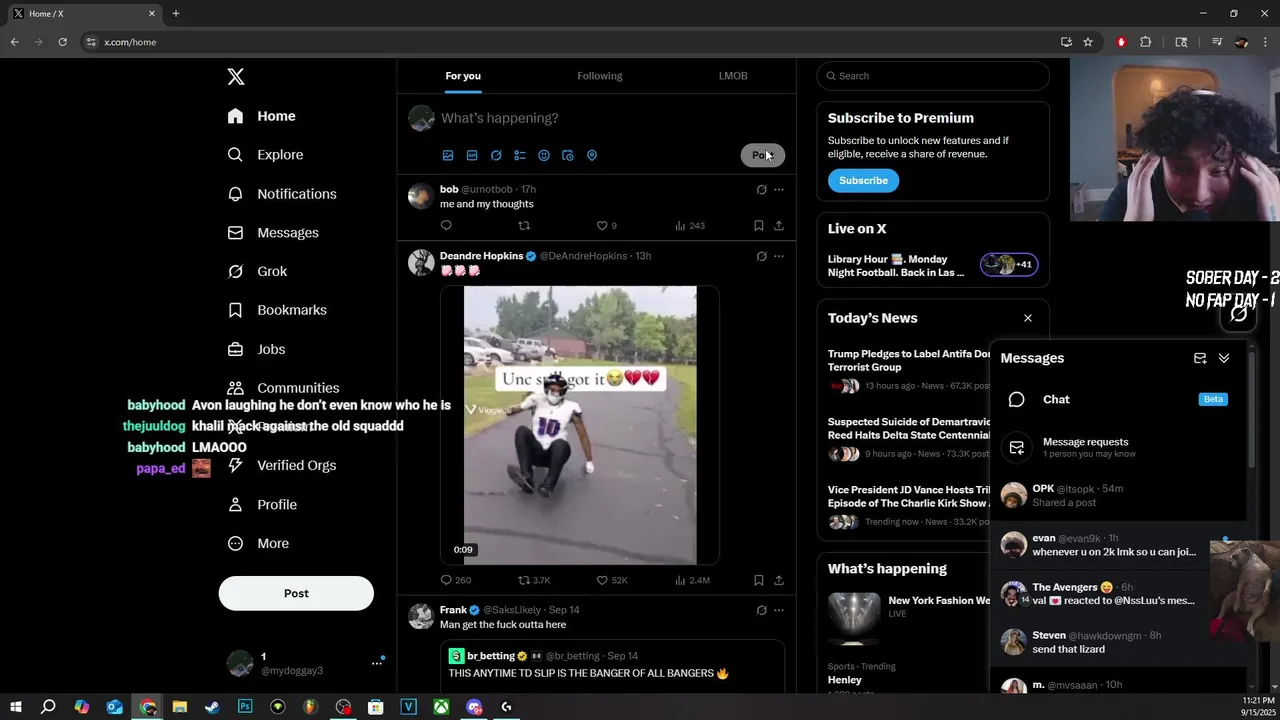Open more options on Deandre Hopkins post
The width and height of the screenshot is (1280, 720).
click(x=779, y=256)
